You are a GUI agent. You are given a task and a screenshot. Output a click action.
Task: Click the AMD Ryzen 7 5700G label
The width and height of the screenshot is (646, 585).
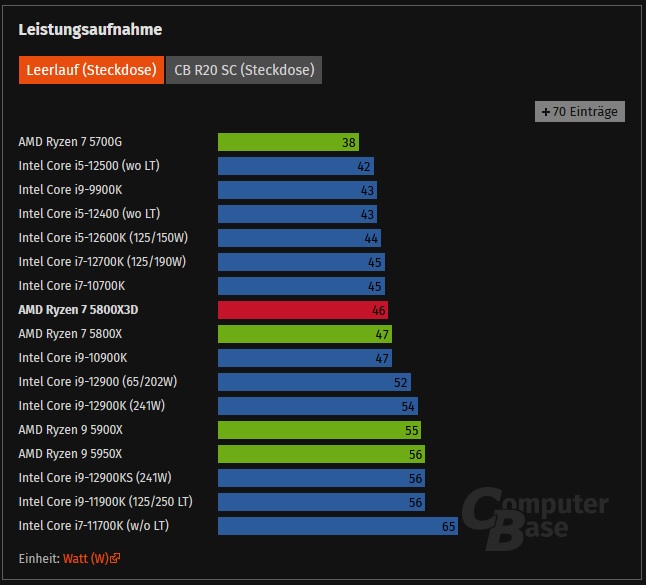[70, 142]
